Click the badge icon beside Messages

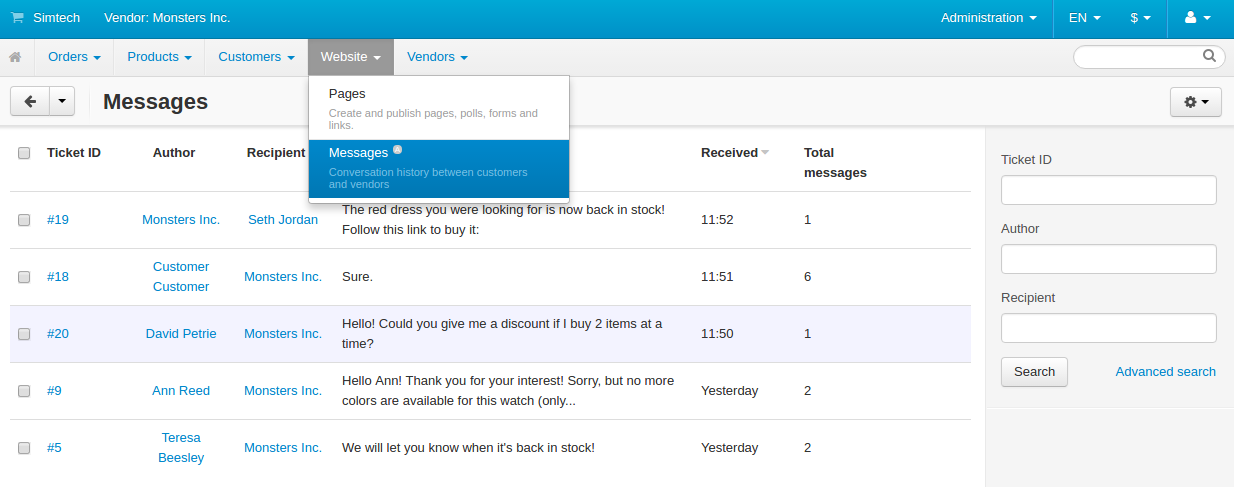[397, 149]
